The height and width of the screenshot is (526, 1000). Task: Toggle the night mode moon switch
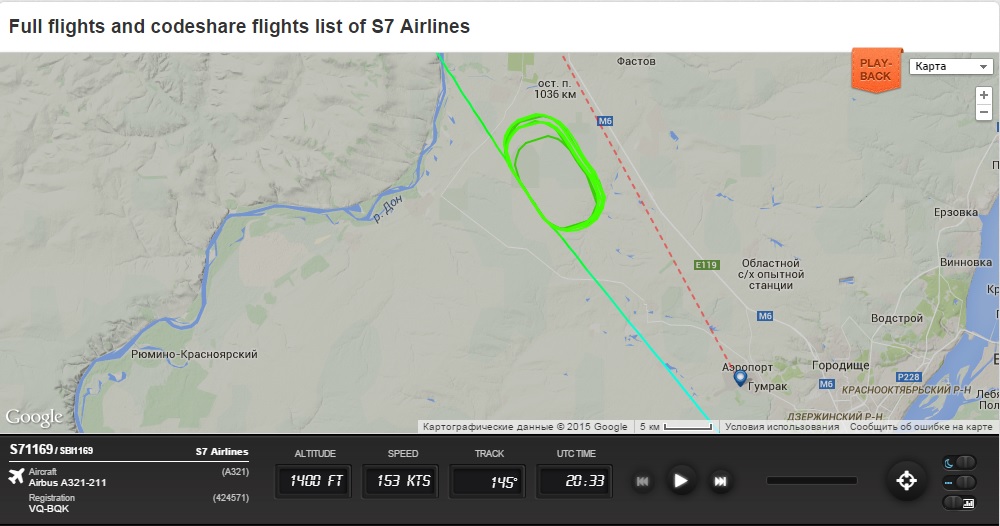click(x=958, y=462)
